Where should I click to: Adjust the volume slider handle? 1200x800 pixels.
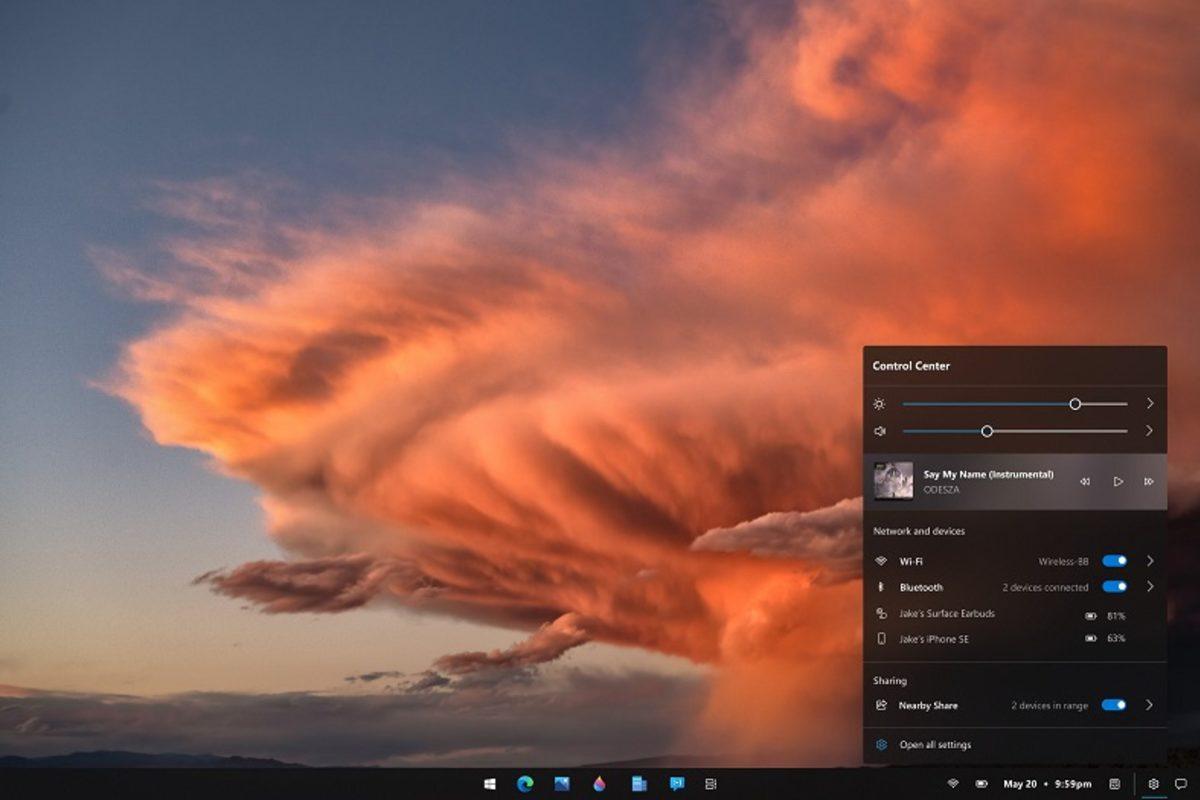coord(988,430)
